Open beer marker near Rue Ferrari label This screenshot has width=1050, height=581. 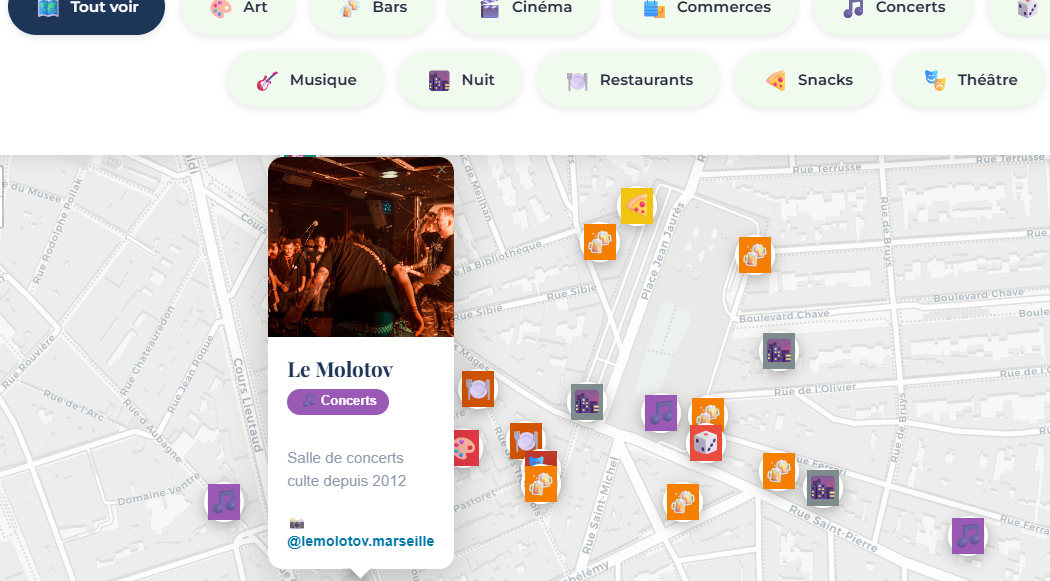click(x=779, y=471)
